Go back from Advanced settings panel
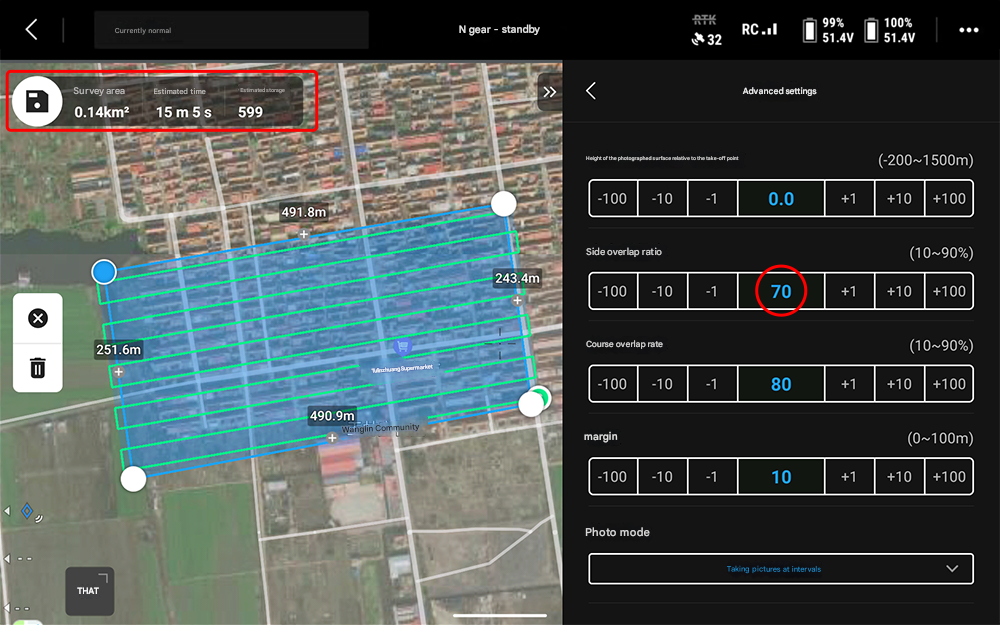Image resolution: width=1000 pixels, height=625 pixels. 591,91
